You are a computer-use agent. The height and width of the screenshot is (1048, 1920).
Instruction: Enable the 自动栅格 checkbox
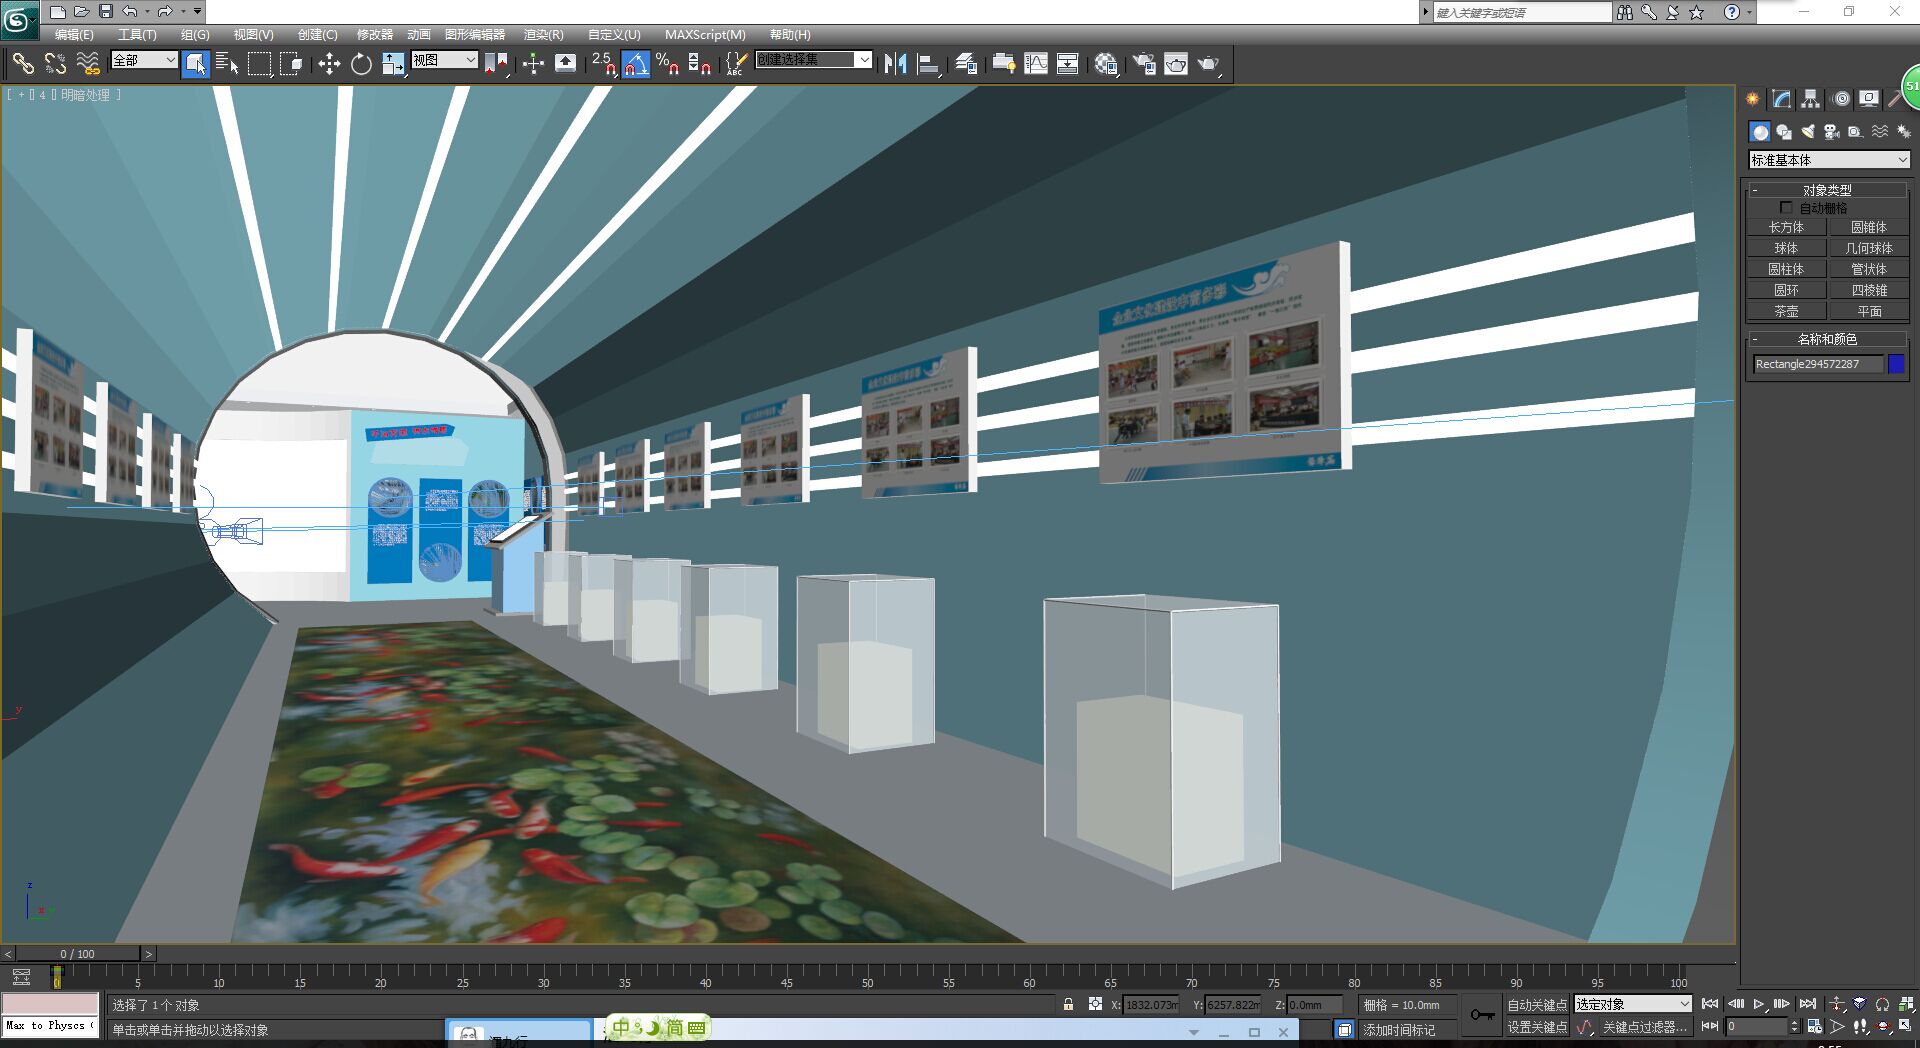pos(1786,208)
